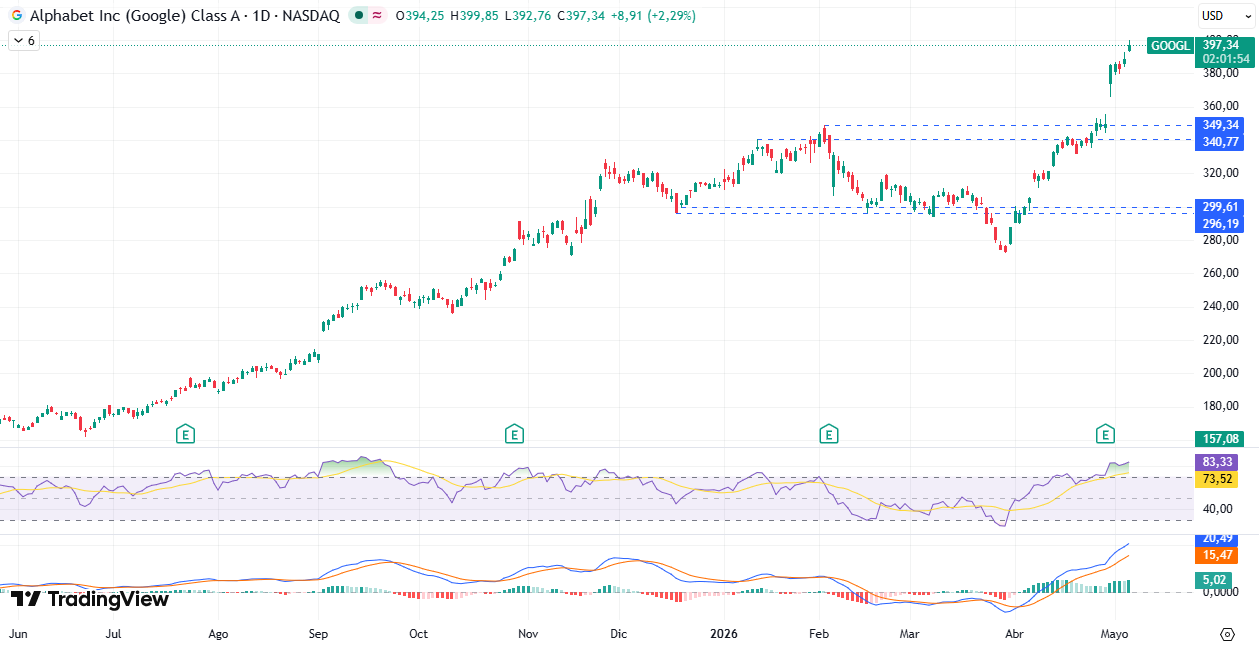Screen dimensions: 1259x647
Task: Click the 0,0000 MACD scale label
Action: (1221, 592)
